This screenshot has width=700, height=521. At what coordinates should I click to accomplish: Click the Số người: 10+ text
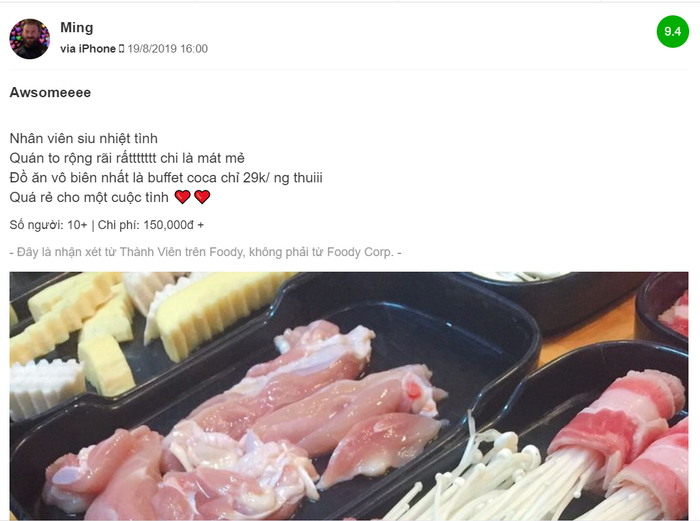48,225
